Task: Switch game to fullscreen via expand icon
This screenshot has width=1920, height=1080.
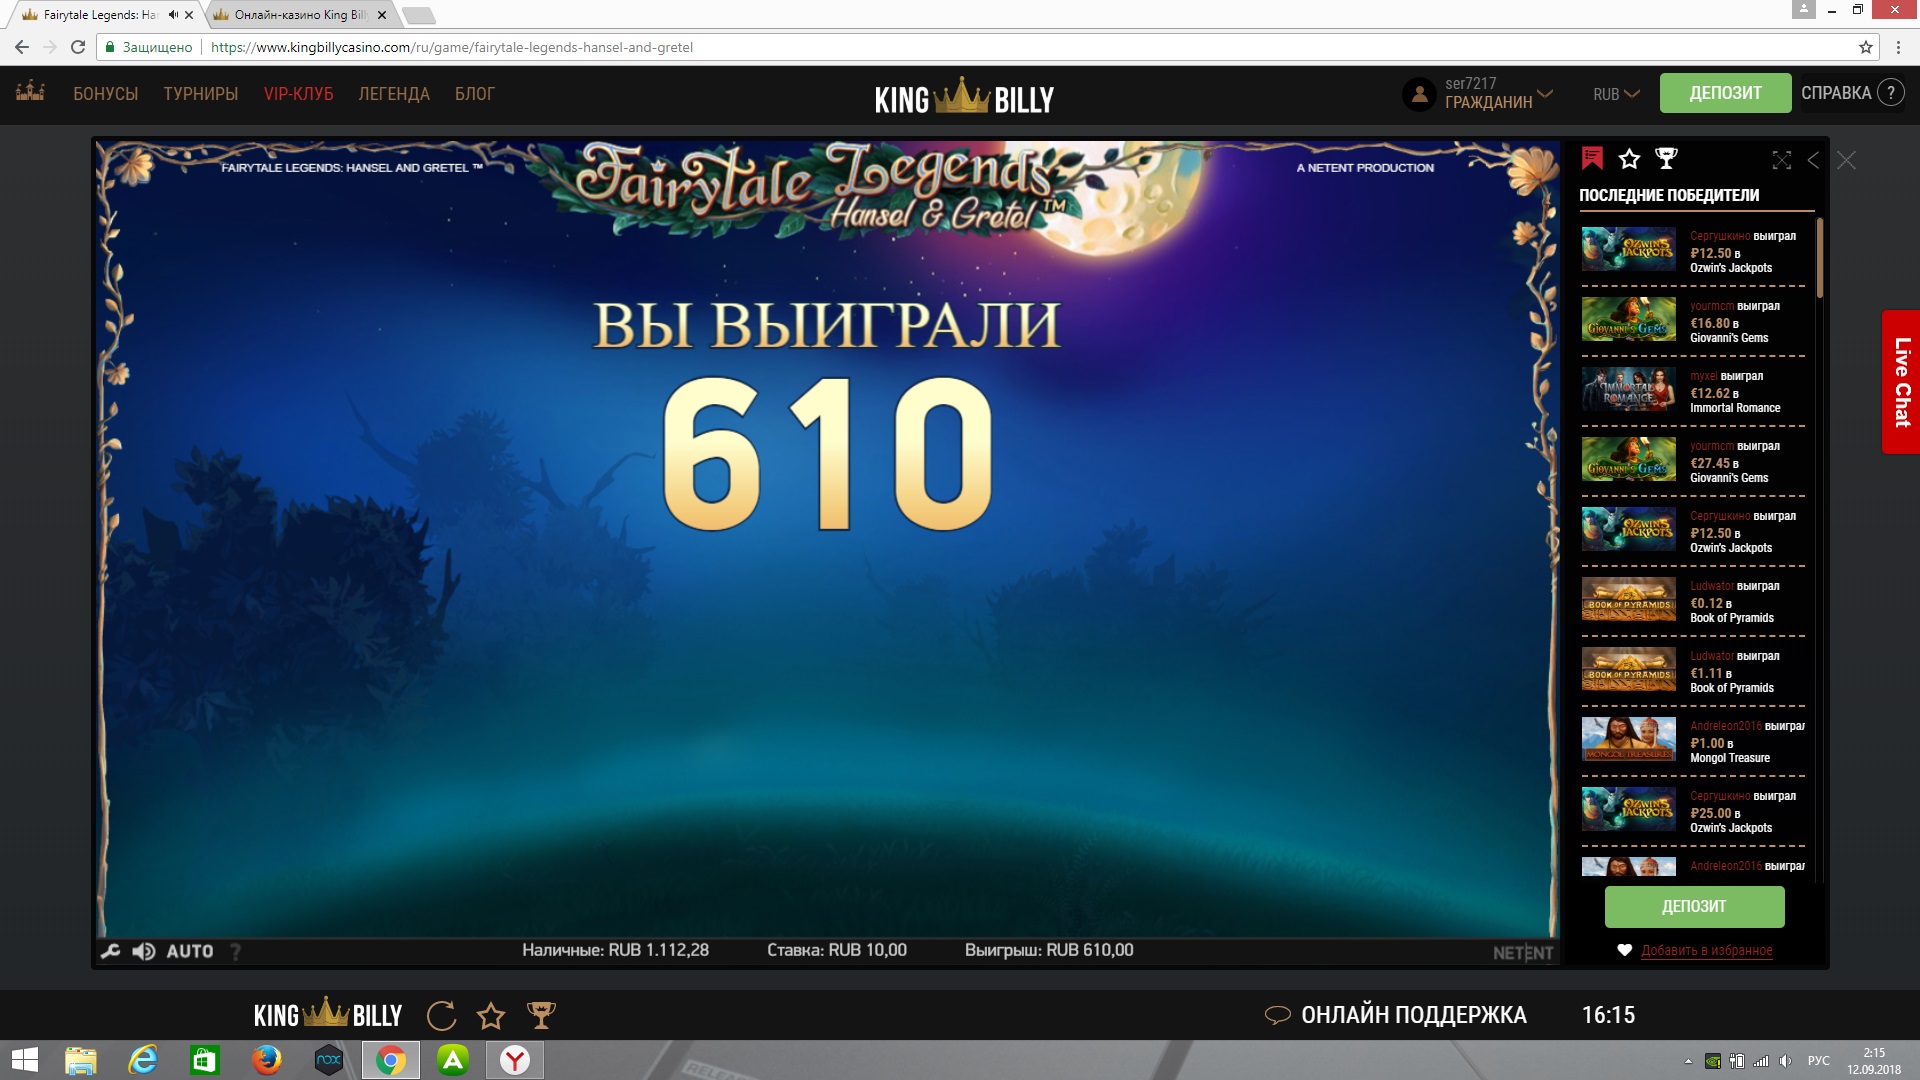Action: coord(1782,160)
